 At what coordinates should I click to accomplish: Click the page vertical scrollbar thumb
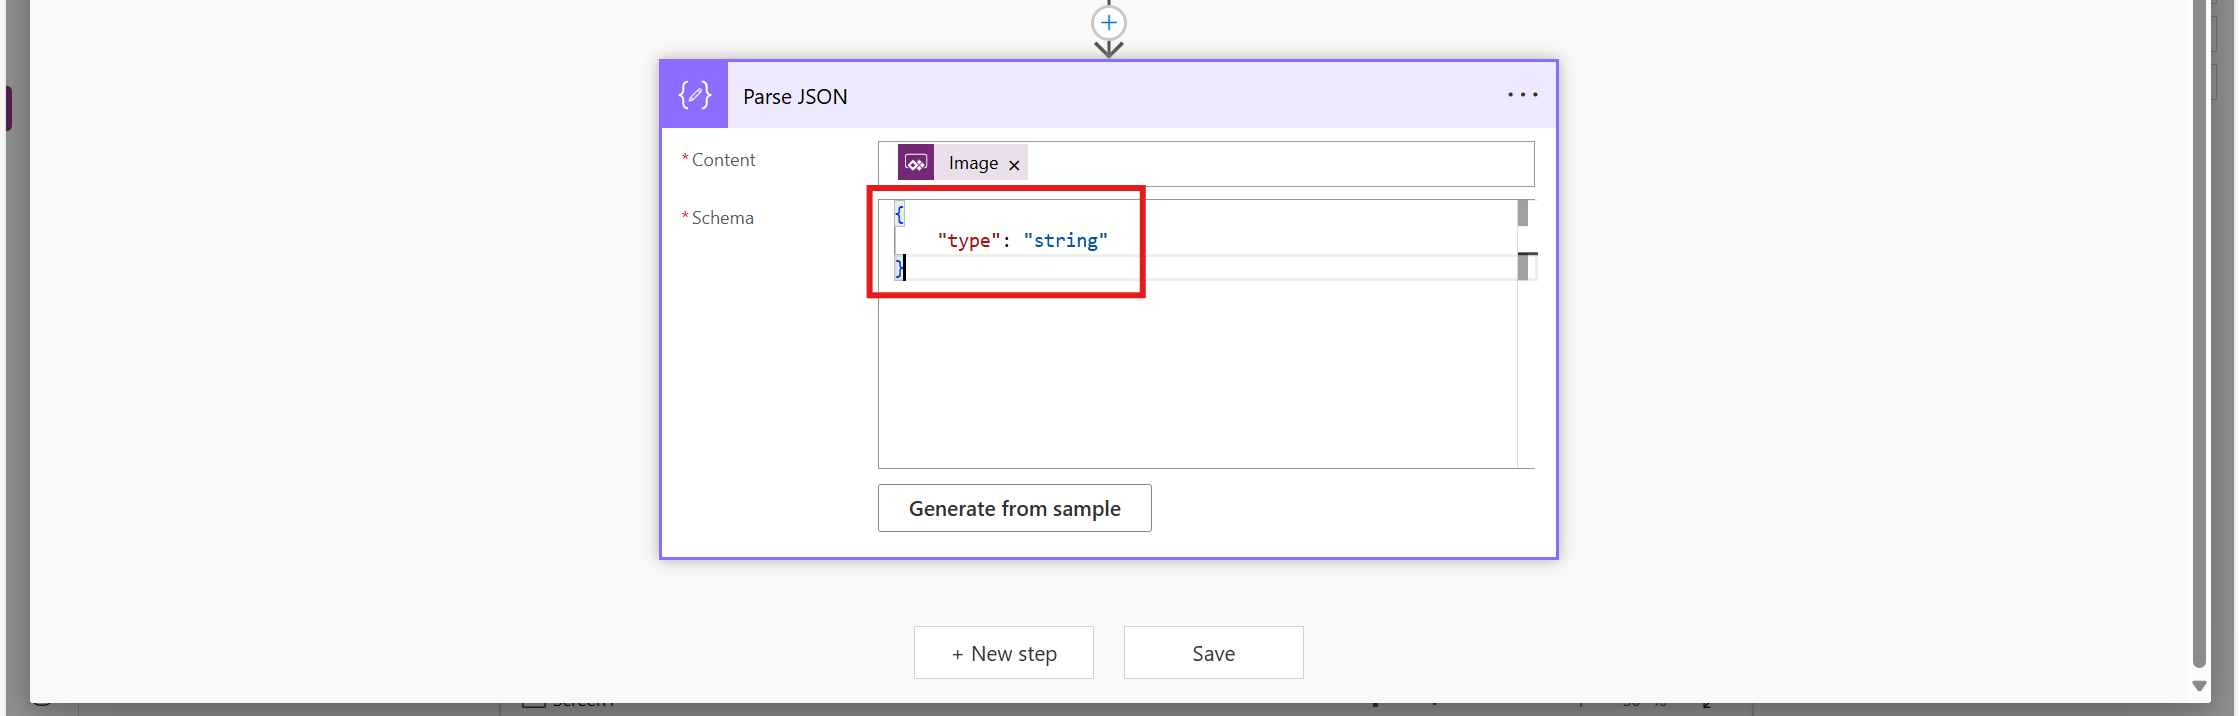pyautogui.click(x=2199, y=330)
